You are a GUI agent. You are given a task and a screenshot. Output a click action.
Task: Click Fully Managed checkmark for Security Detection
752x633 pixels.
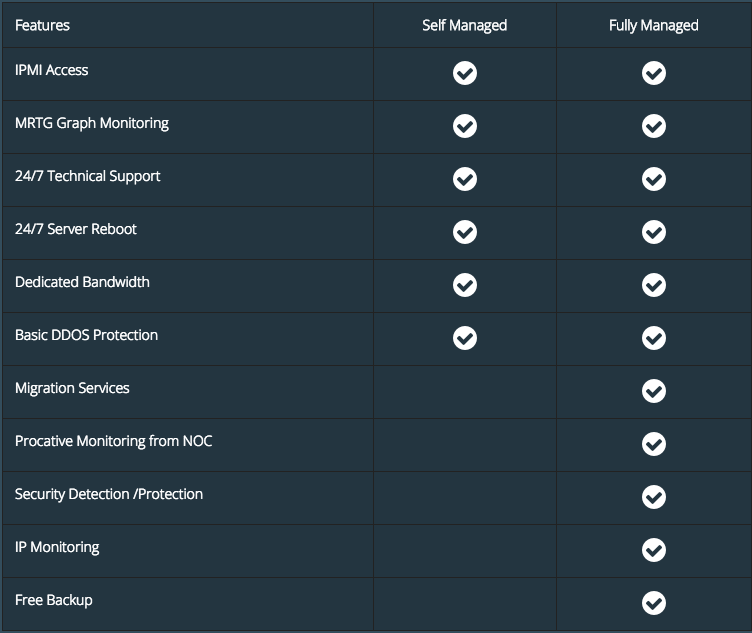654,497
